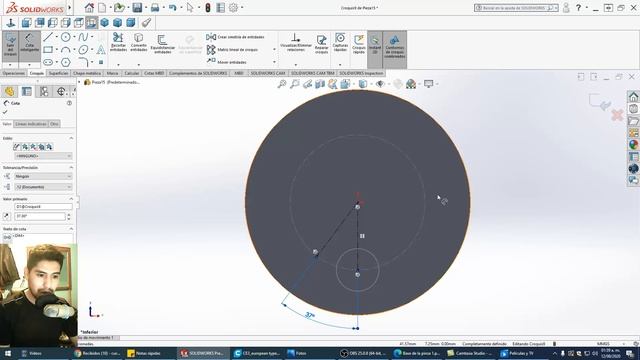
Task: Open the Windows Start button
Action: coord(7,353)
